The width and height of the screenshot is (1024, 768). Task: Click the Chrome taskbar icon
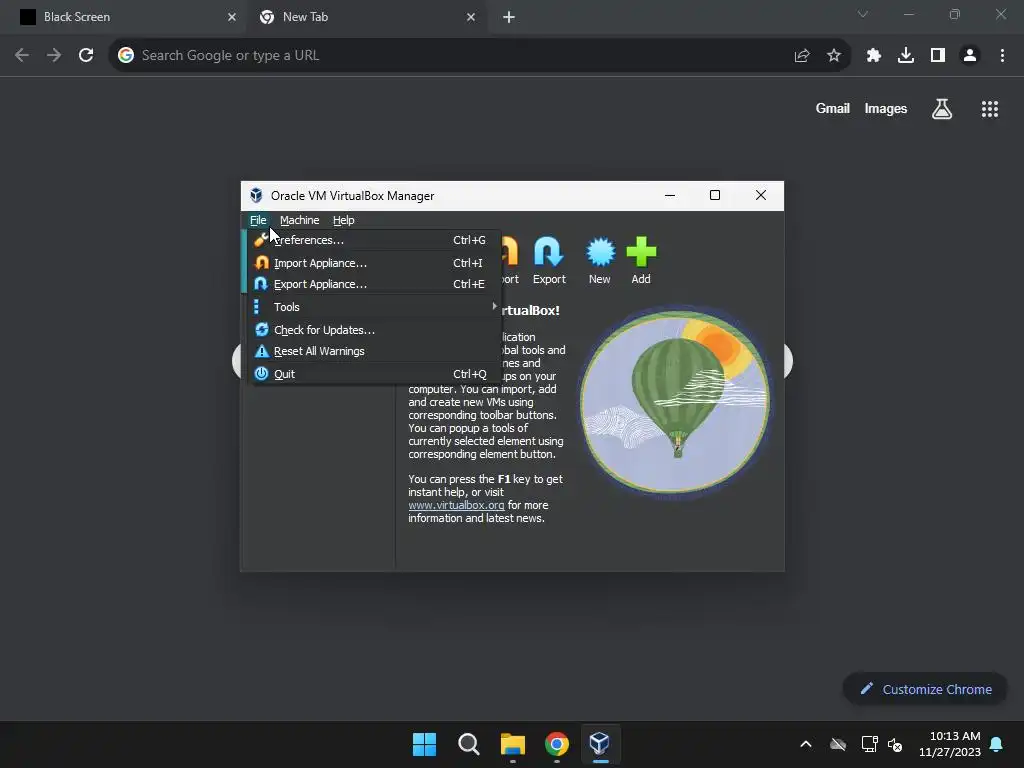(x=556, y=744)
